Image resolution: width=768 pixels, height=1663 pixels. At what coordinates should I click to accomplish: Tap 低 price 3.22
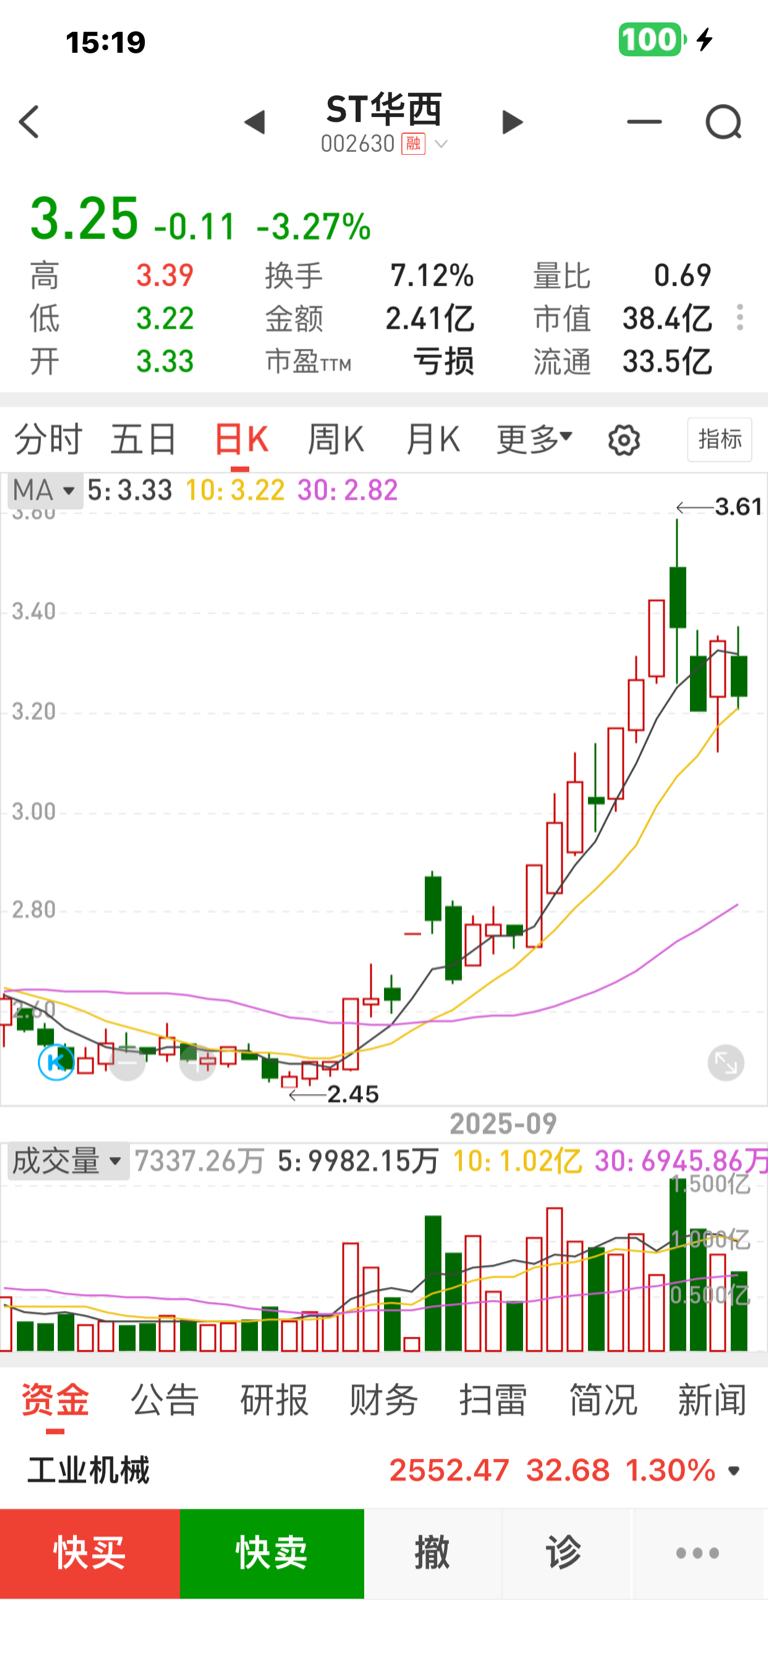pyautogui.click(x=165, y=318)
